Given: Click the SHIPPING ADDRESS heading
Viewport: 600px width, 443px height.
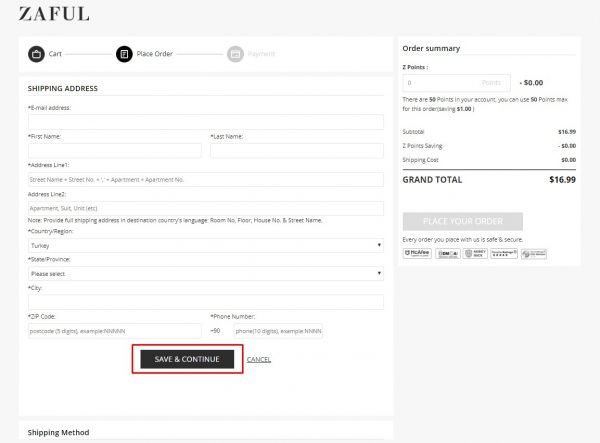Looking at the screenshot, I should (x=63, y=88).
